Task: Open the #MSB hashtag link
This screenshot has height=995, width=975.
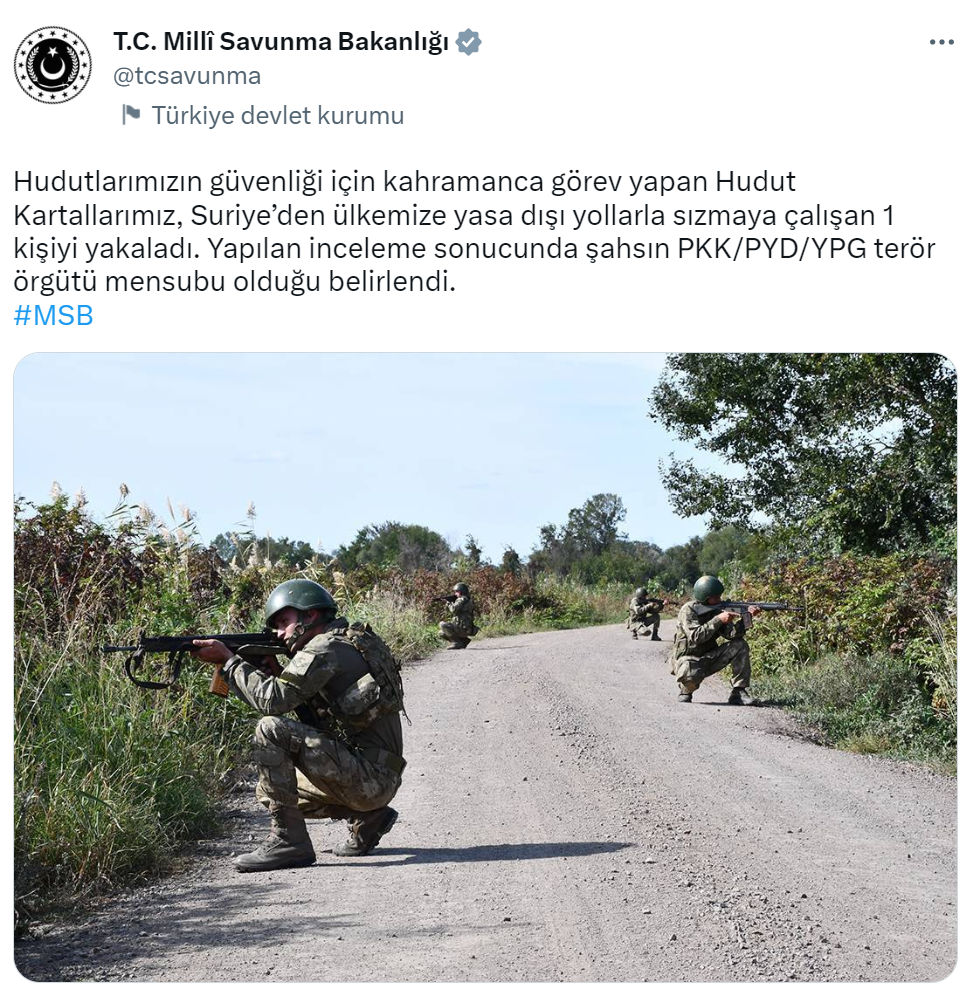Action: pos(53,315)
